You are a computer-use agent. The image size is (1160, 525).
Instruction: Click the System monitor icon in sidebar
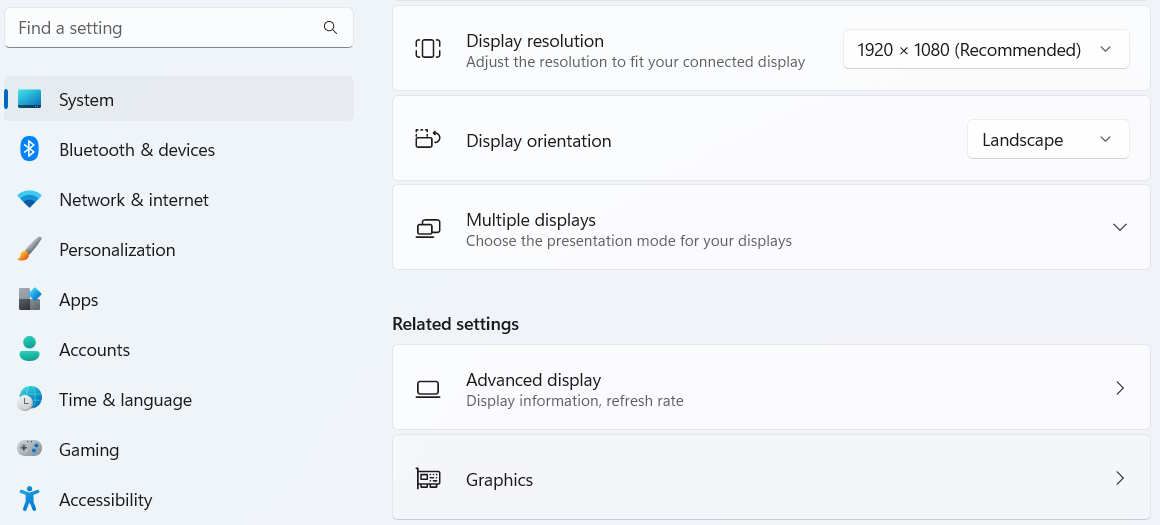(x=30, y=100)
